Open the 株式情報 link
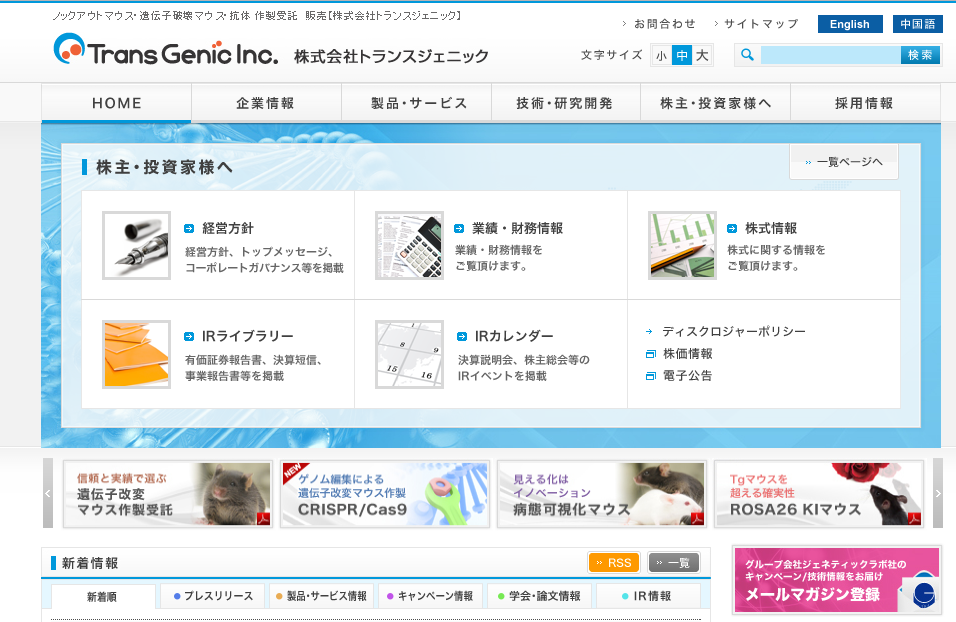Viewport: 956px width, 622px height. pyautogui.click(x=771, y=229)
